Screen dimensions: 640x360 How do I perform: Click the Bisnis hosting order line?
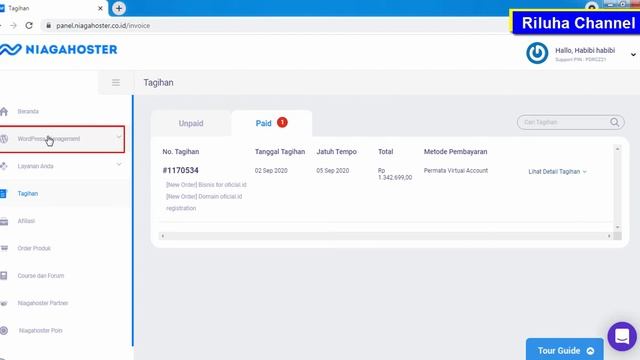pos(206,185)
